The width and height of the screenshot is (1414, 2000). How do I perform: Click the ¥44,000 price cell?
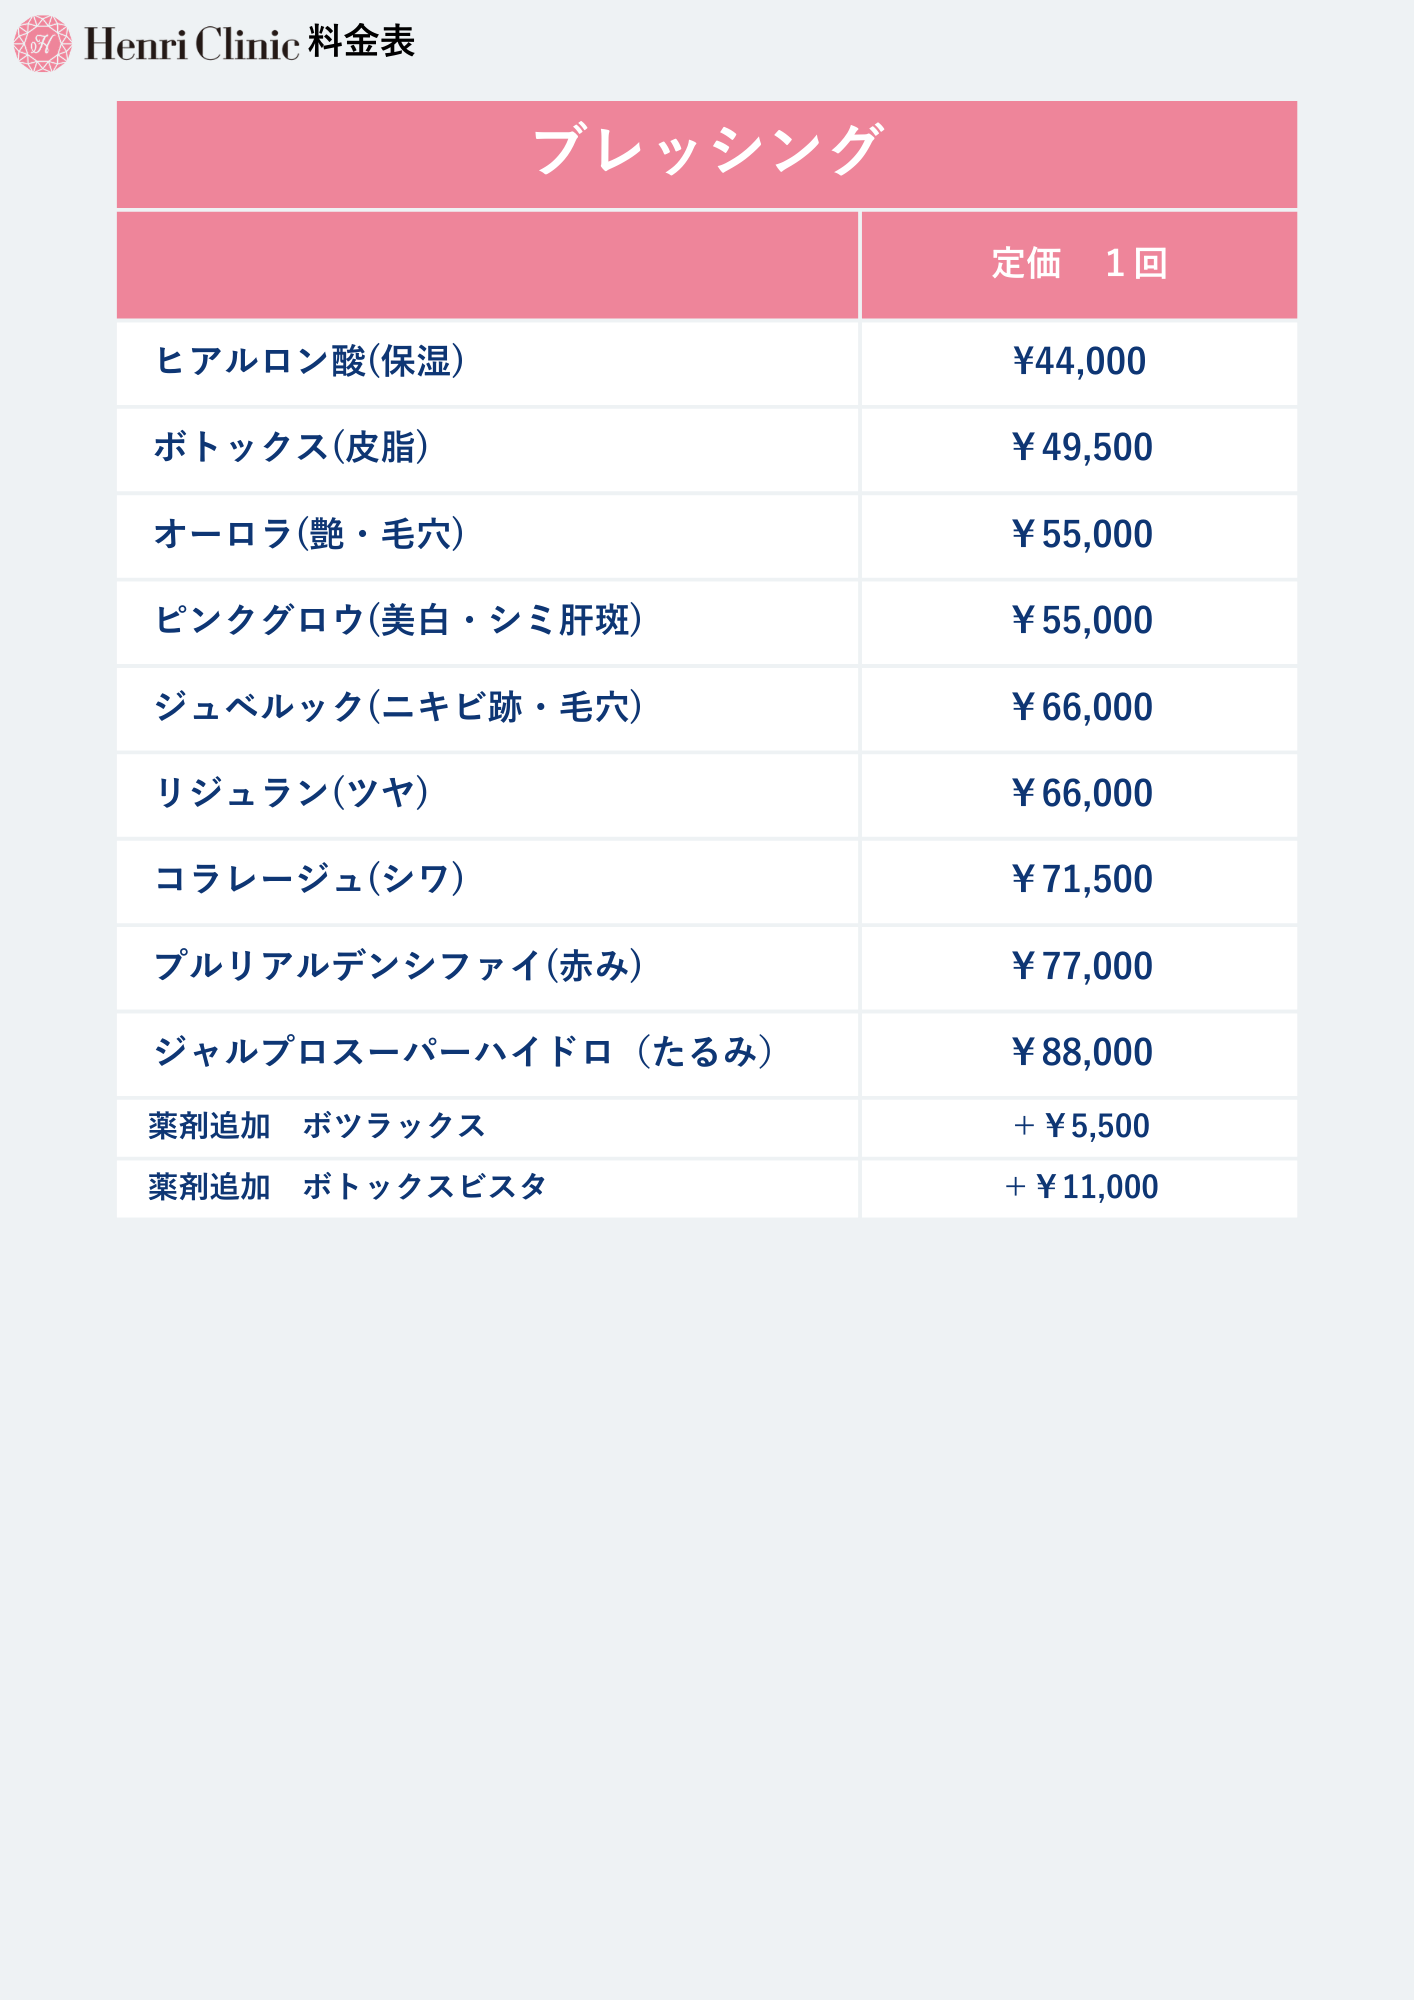[1079, 362]
